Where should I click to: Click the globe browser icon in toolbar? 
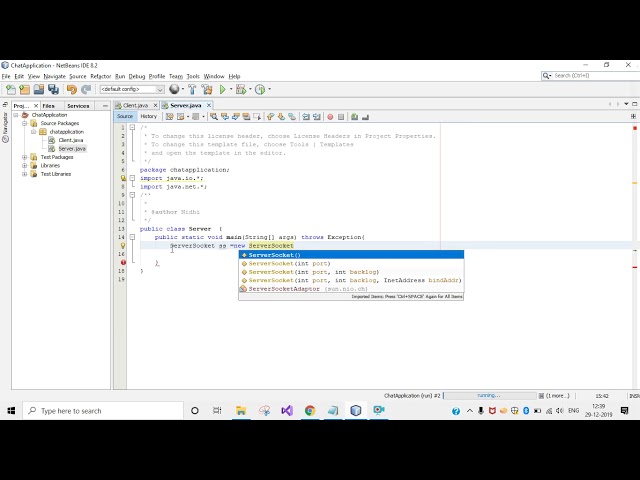coord(174,89)
